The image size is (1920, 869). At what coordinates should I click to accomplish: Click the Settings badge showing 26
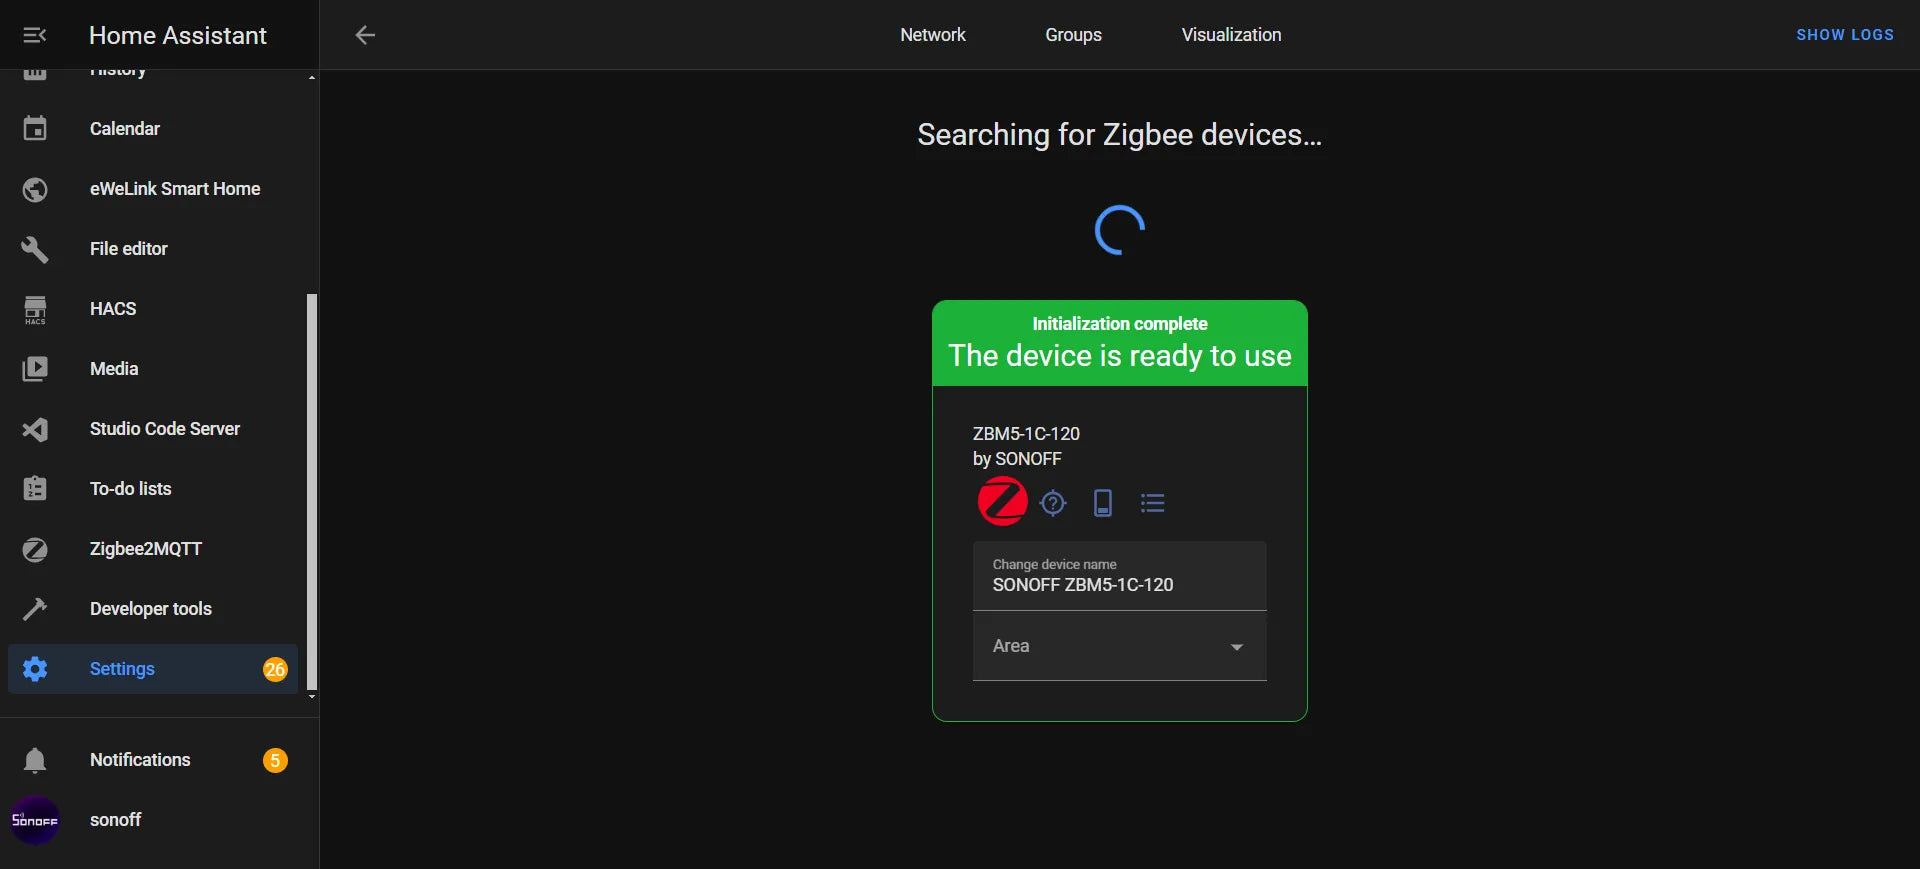point(275,669)
